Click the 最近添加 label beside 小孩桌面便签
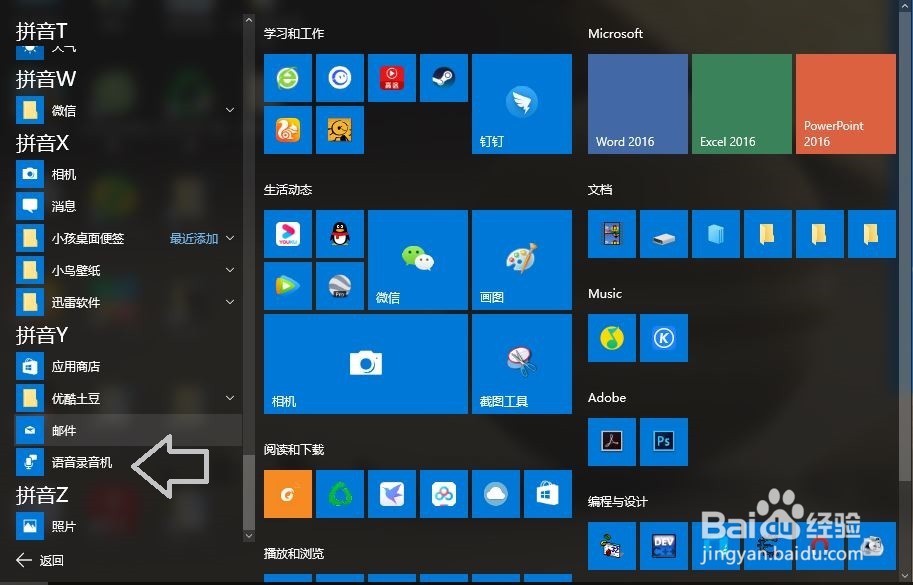 (194, 239)
